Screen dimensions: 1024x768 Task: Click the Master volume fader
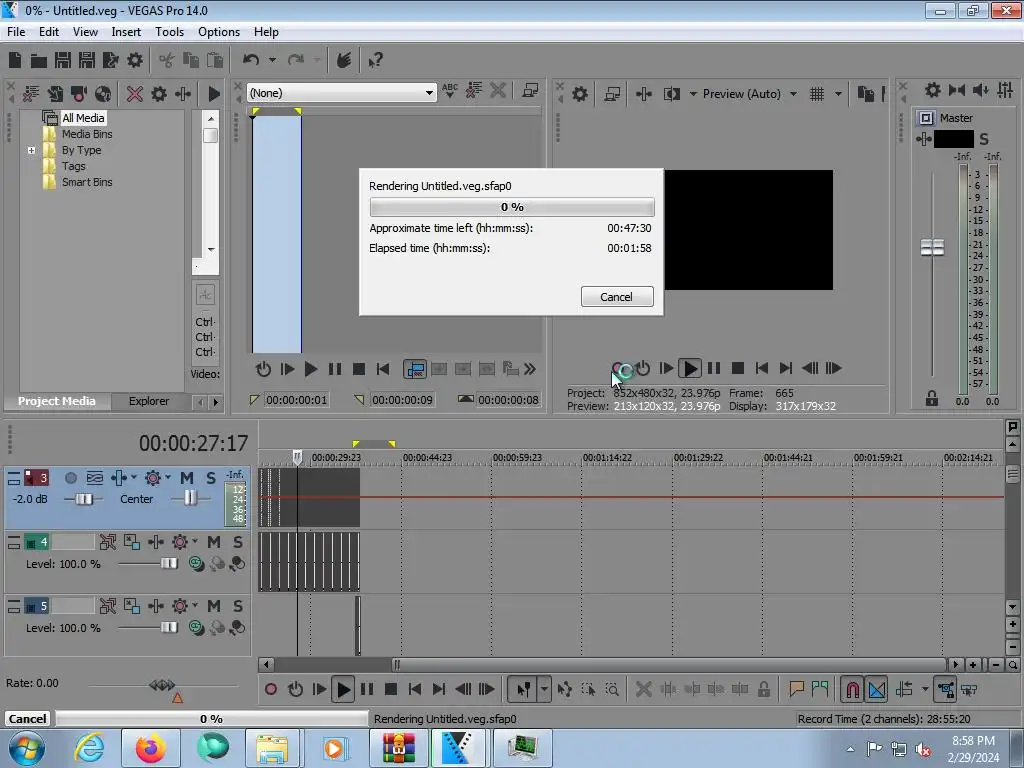932,248
